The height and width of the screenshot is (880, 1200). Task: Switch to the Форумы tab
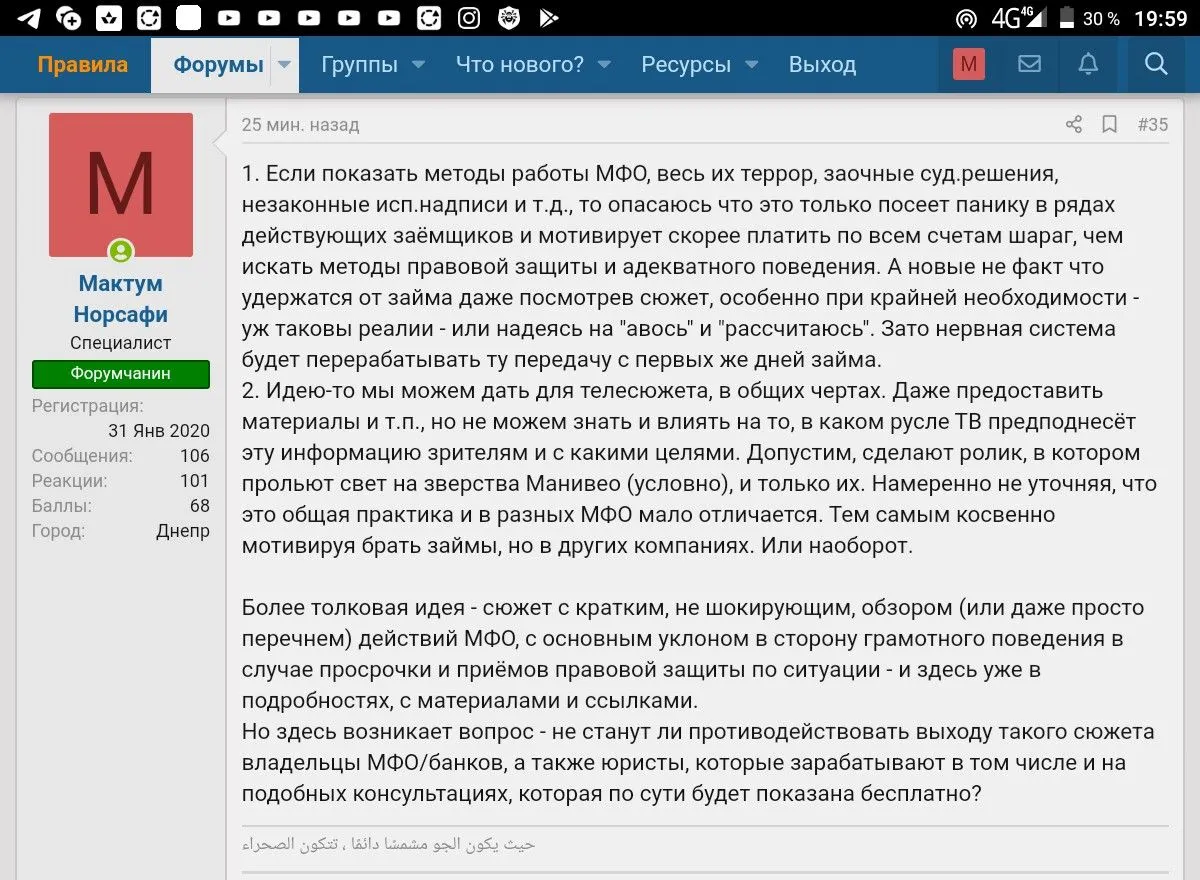217,65
